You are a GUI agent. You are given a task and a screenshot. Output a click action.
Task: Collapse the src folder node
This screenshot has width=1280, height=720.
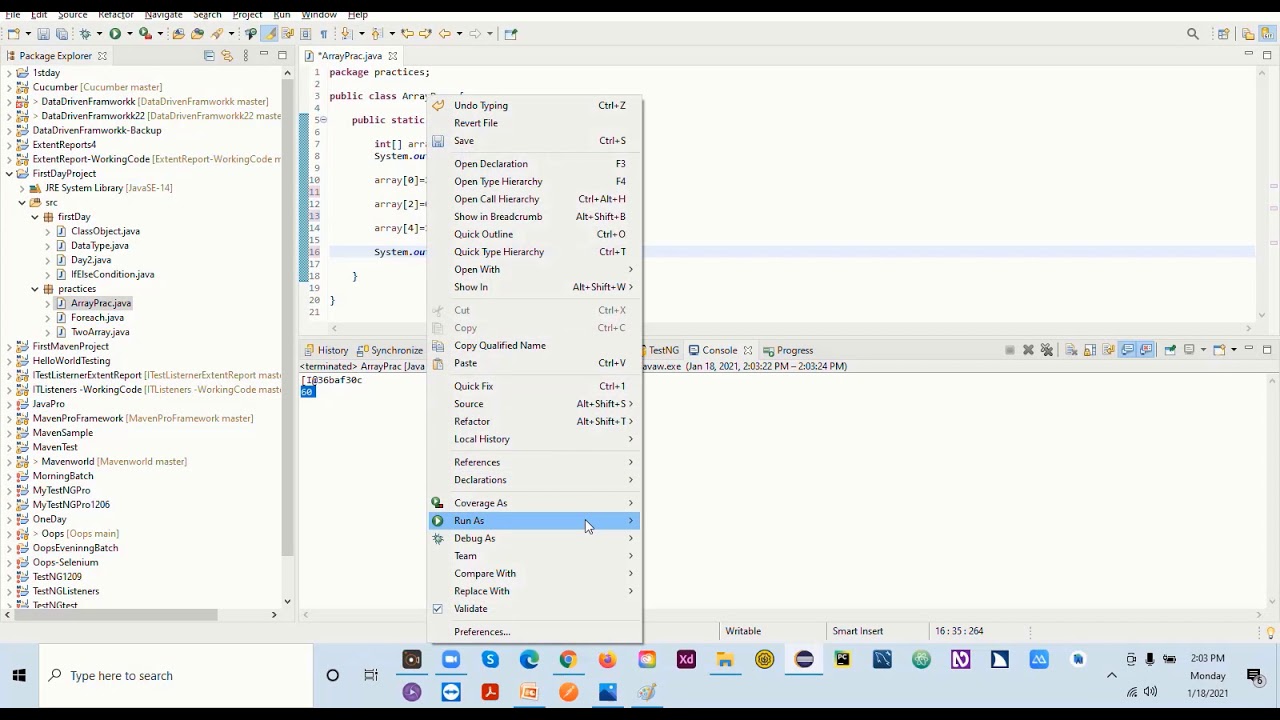[x=22, y=203]
